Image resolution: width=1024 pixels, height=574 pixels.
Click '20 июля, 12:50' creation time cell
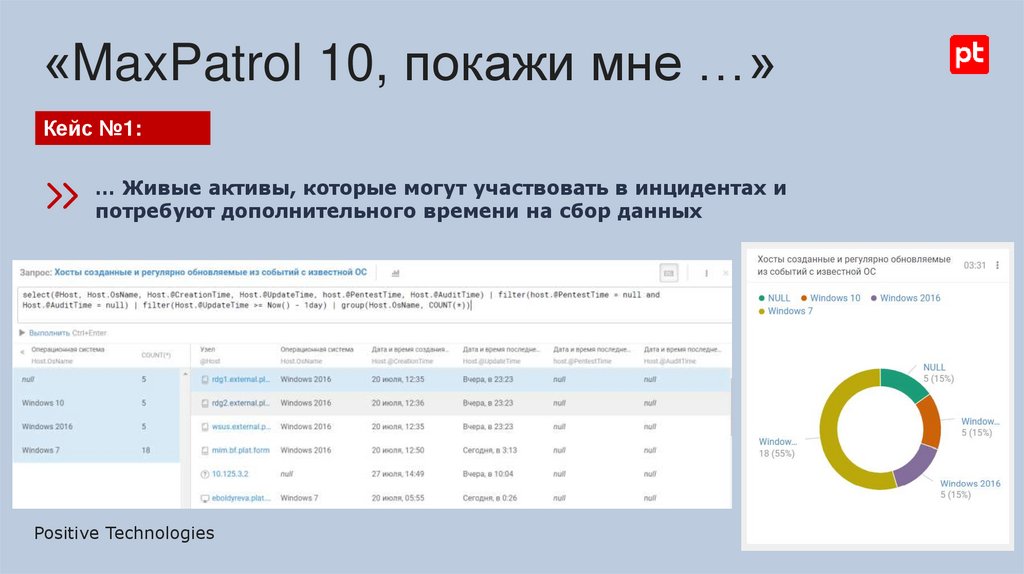pos(398,450)
